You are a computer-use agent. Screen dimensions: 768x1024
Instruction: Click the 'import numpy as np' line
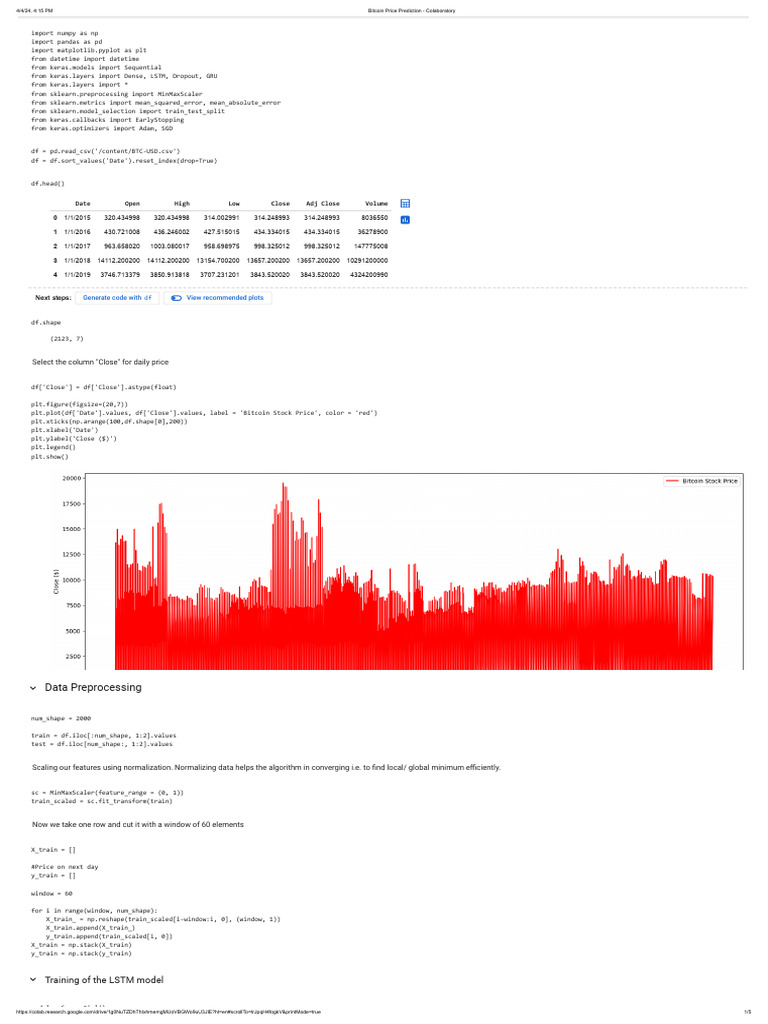[65, 33]
